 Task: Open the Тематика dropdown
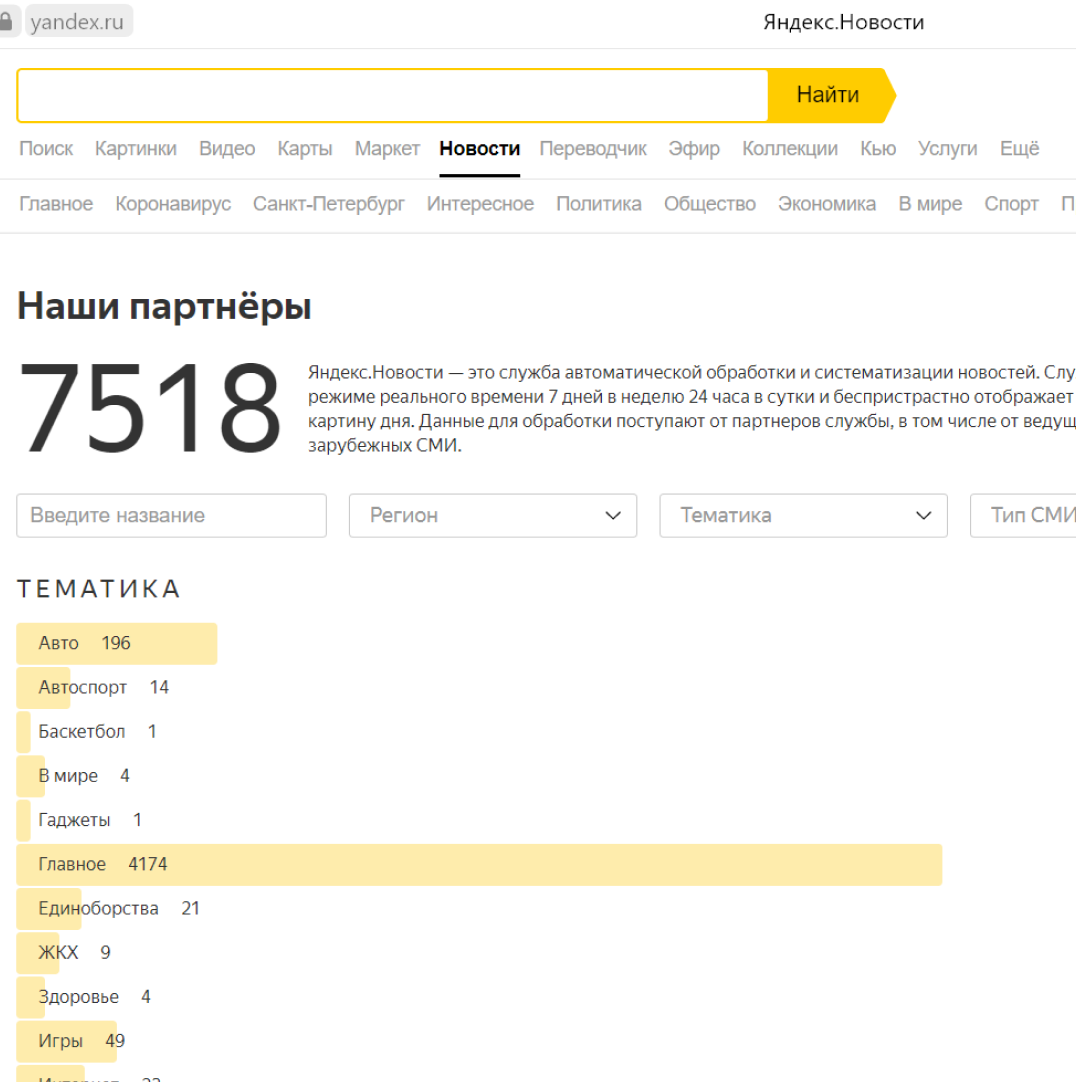803,515
